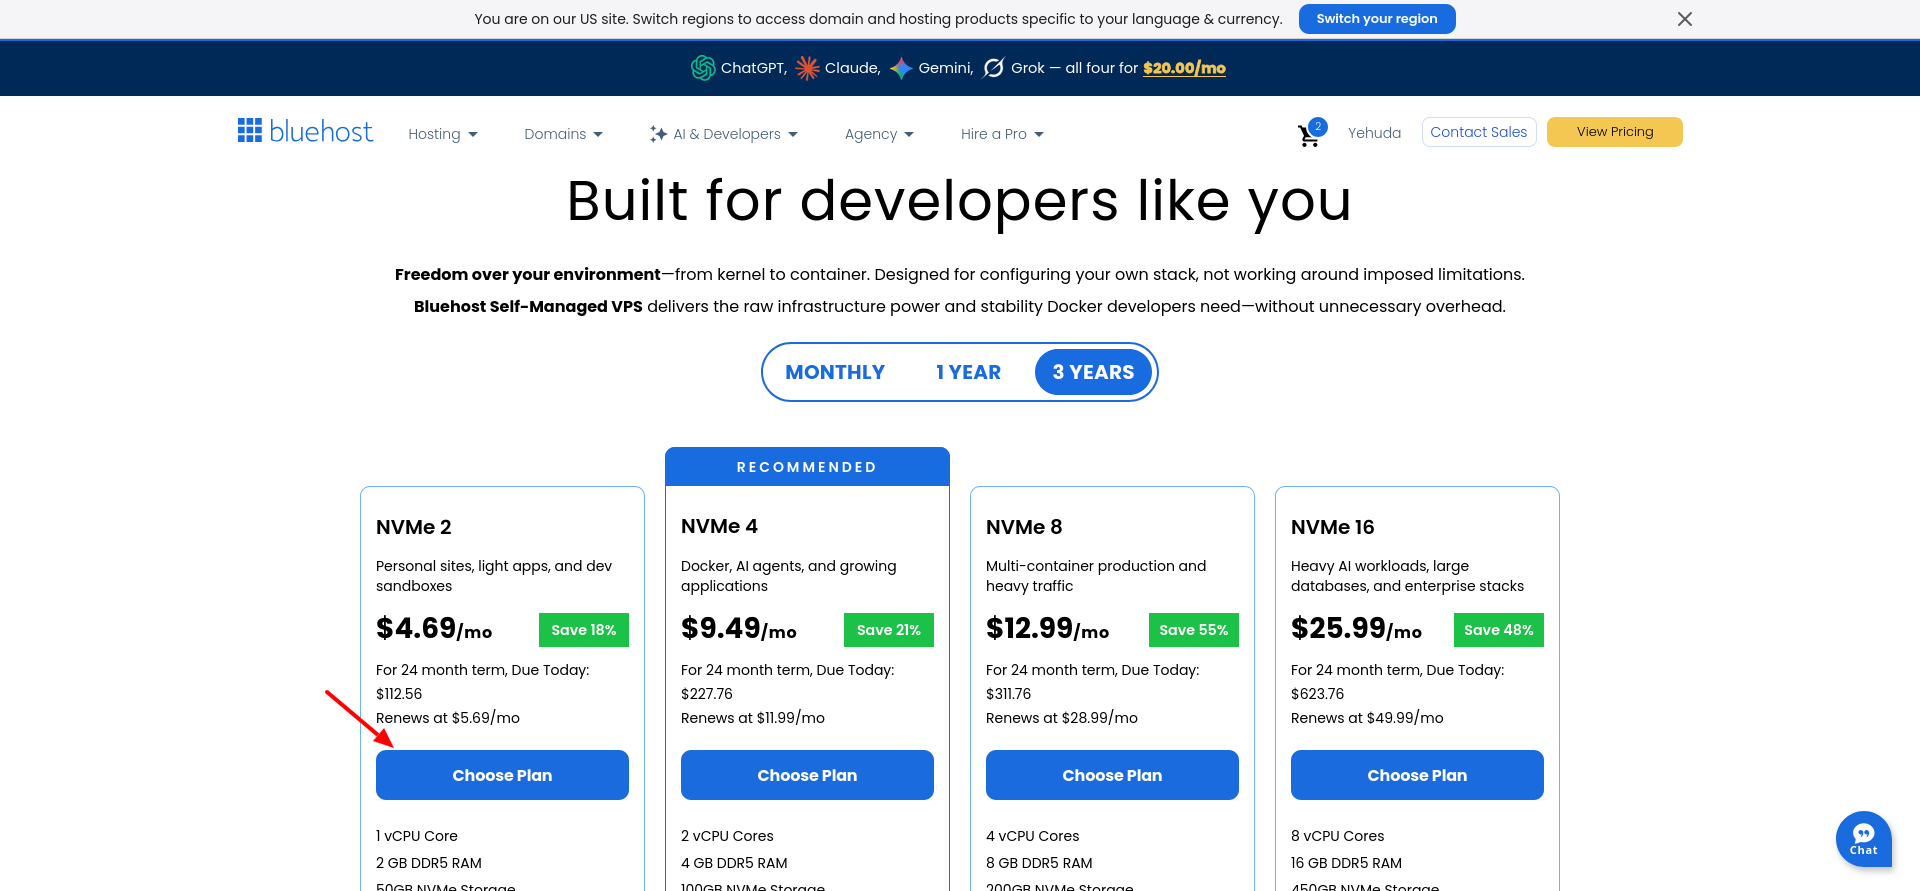Click the NVMe 8 plan title
This screenshot has height=891, width=1920.
tap(1024, 527)
